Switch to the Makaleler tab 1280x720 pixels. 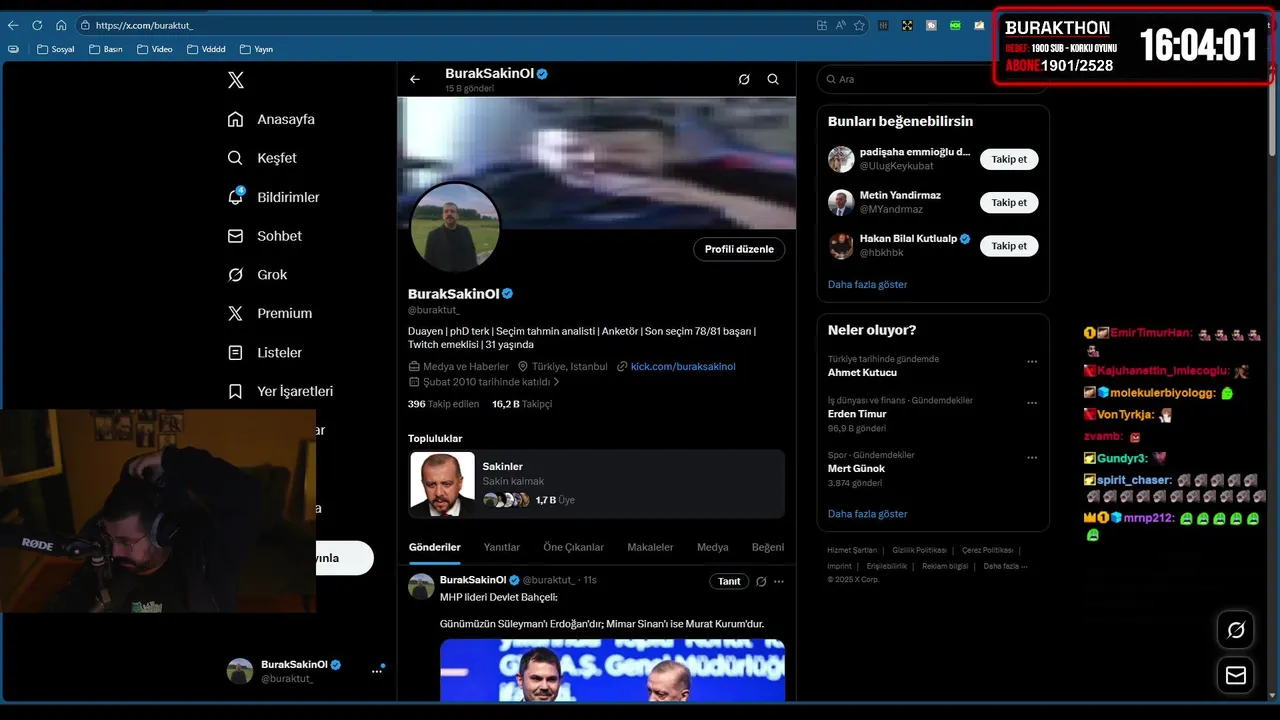[650, 547]
